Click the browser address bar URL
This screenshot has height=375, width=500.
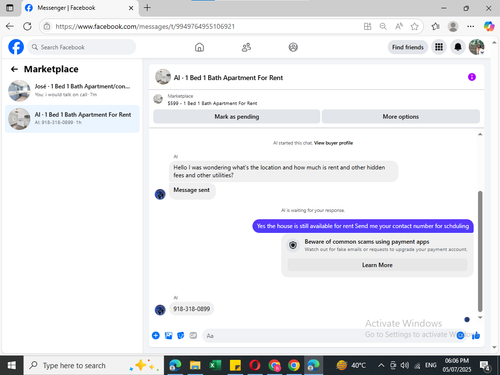145,26
